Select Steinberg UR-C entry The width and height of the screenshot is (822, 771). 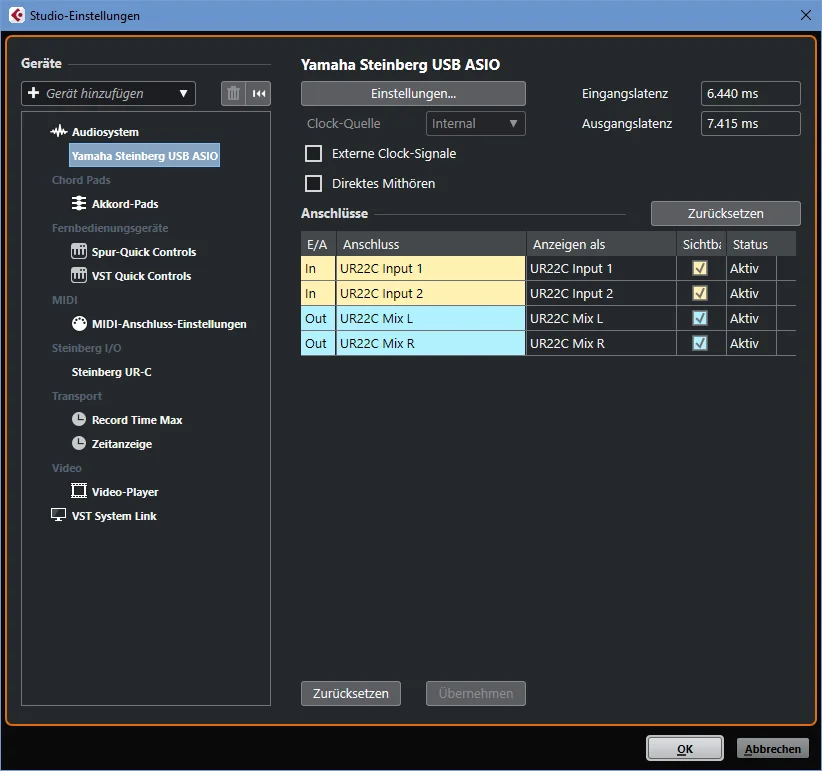(x=112, y=372)
